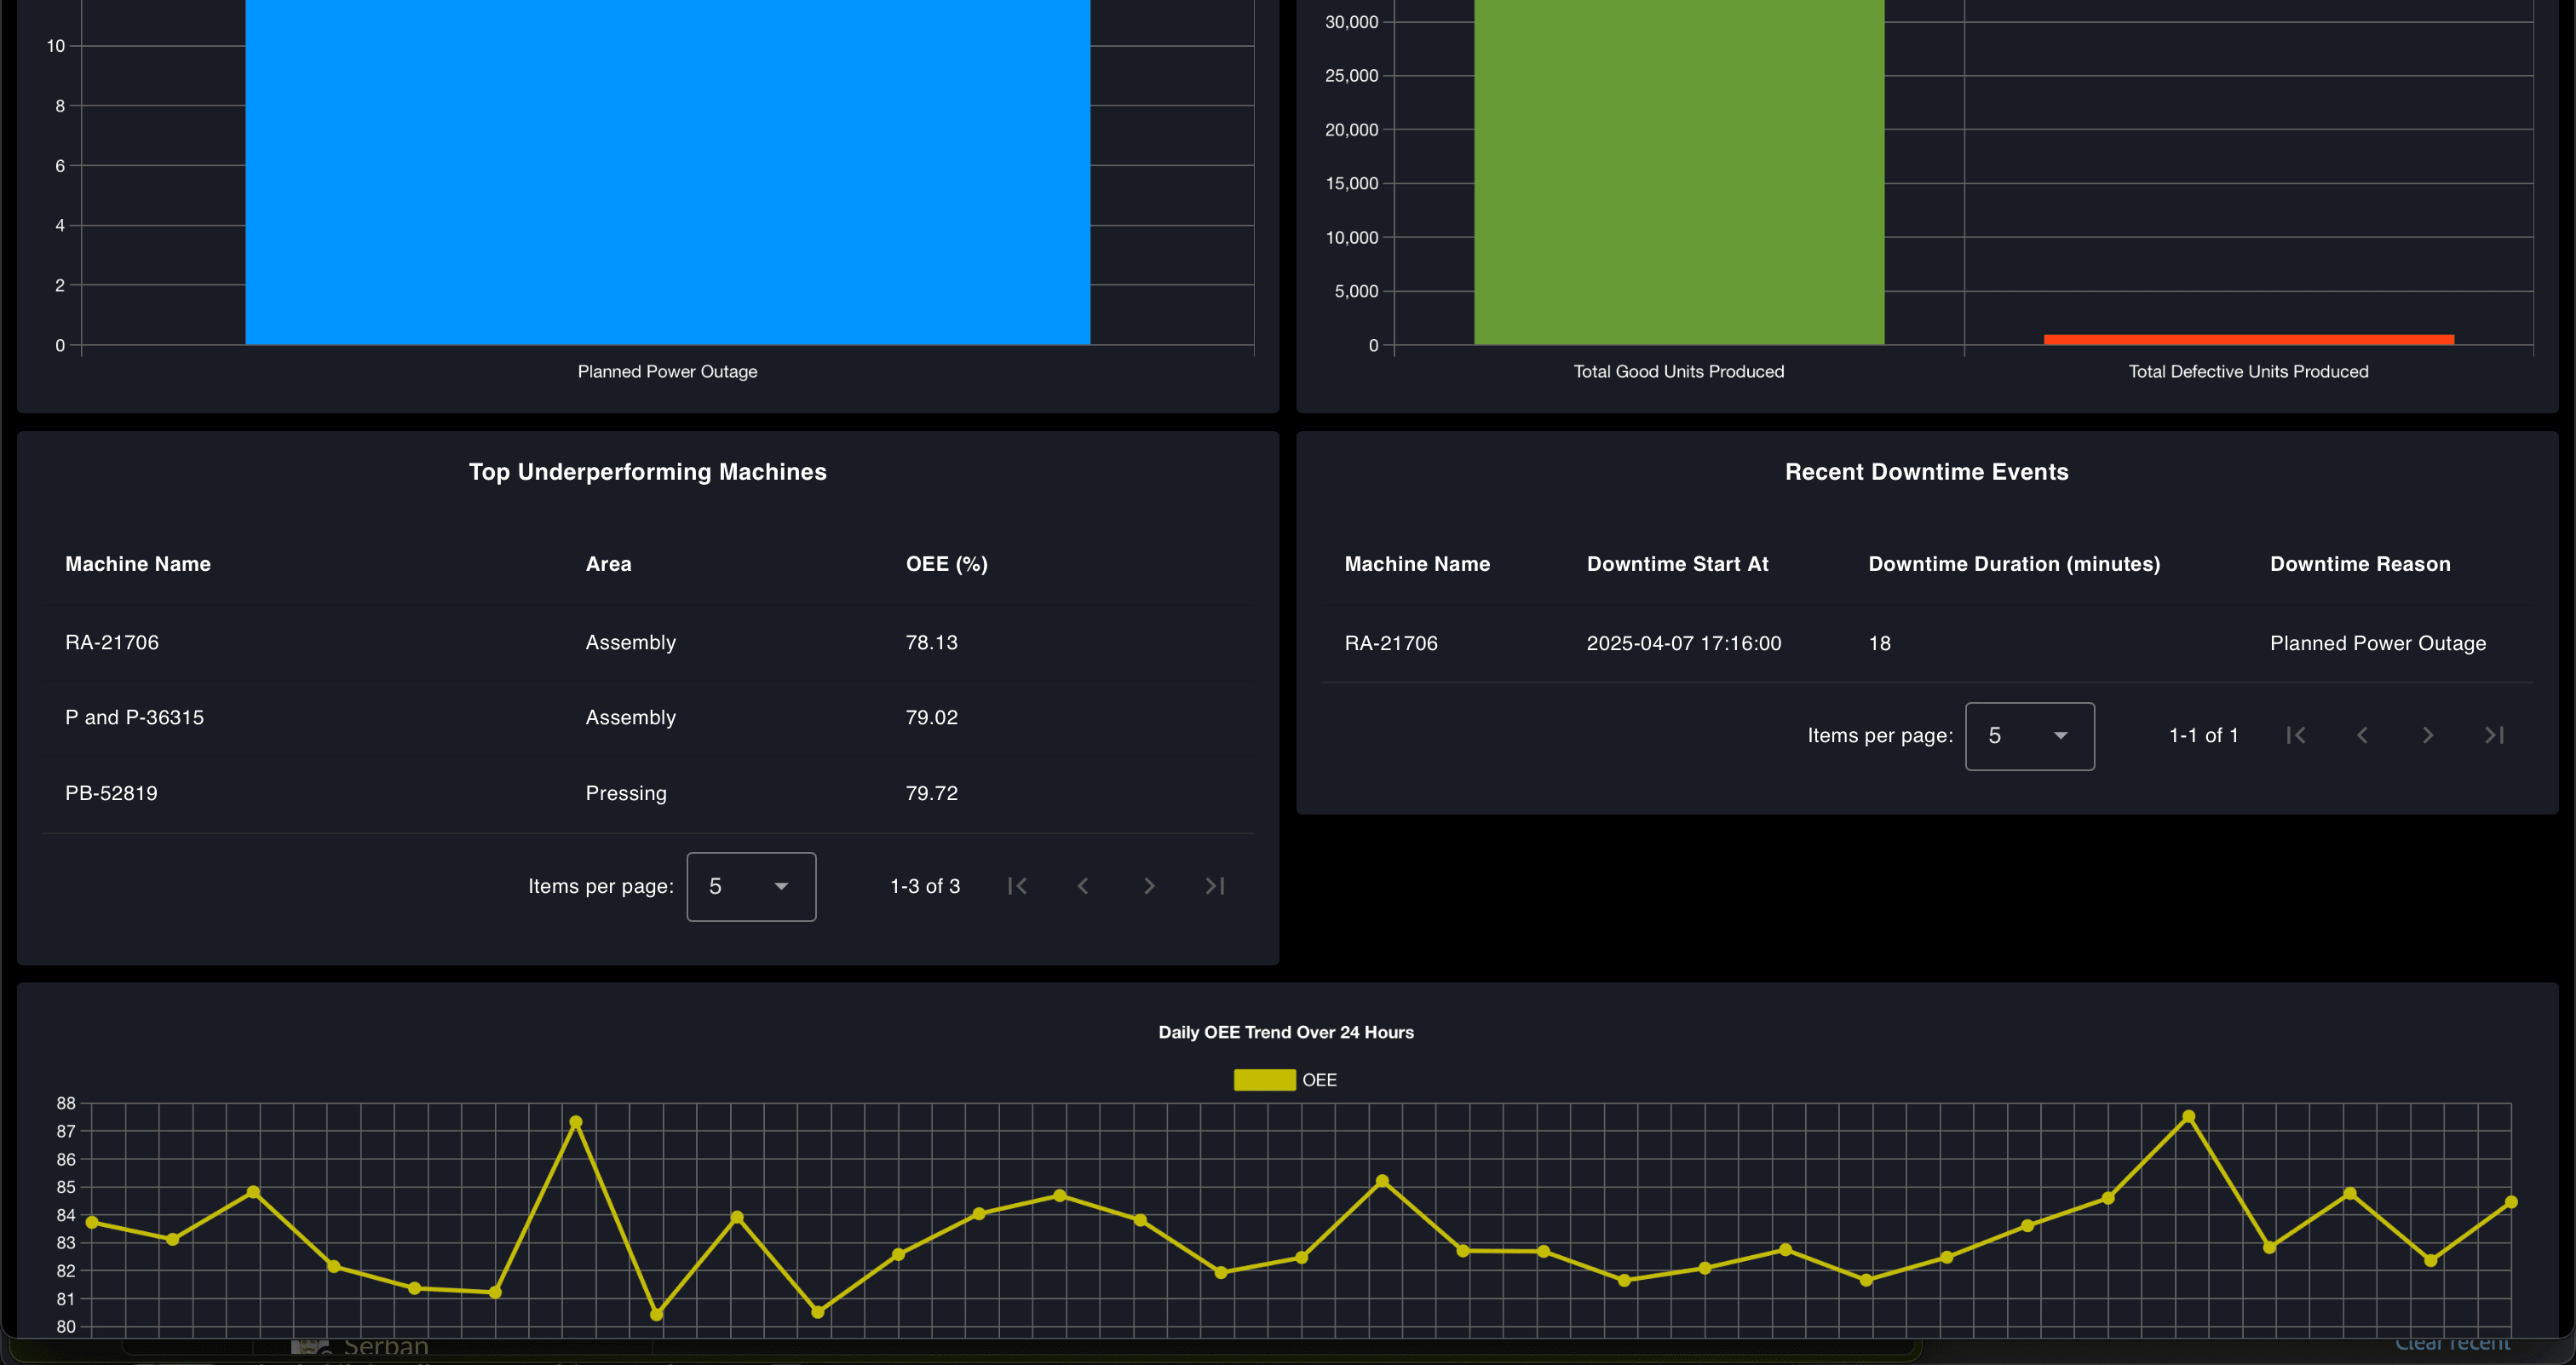
Task: Go to next page of Recent Downtime Events
Action: point(2427,735)
